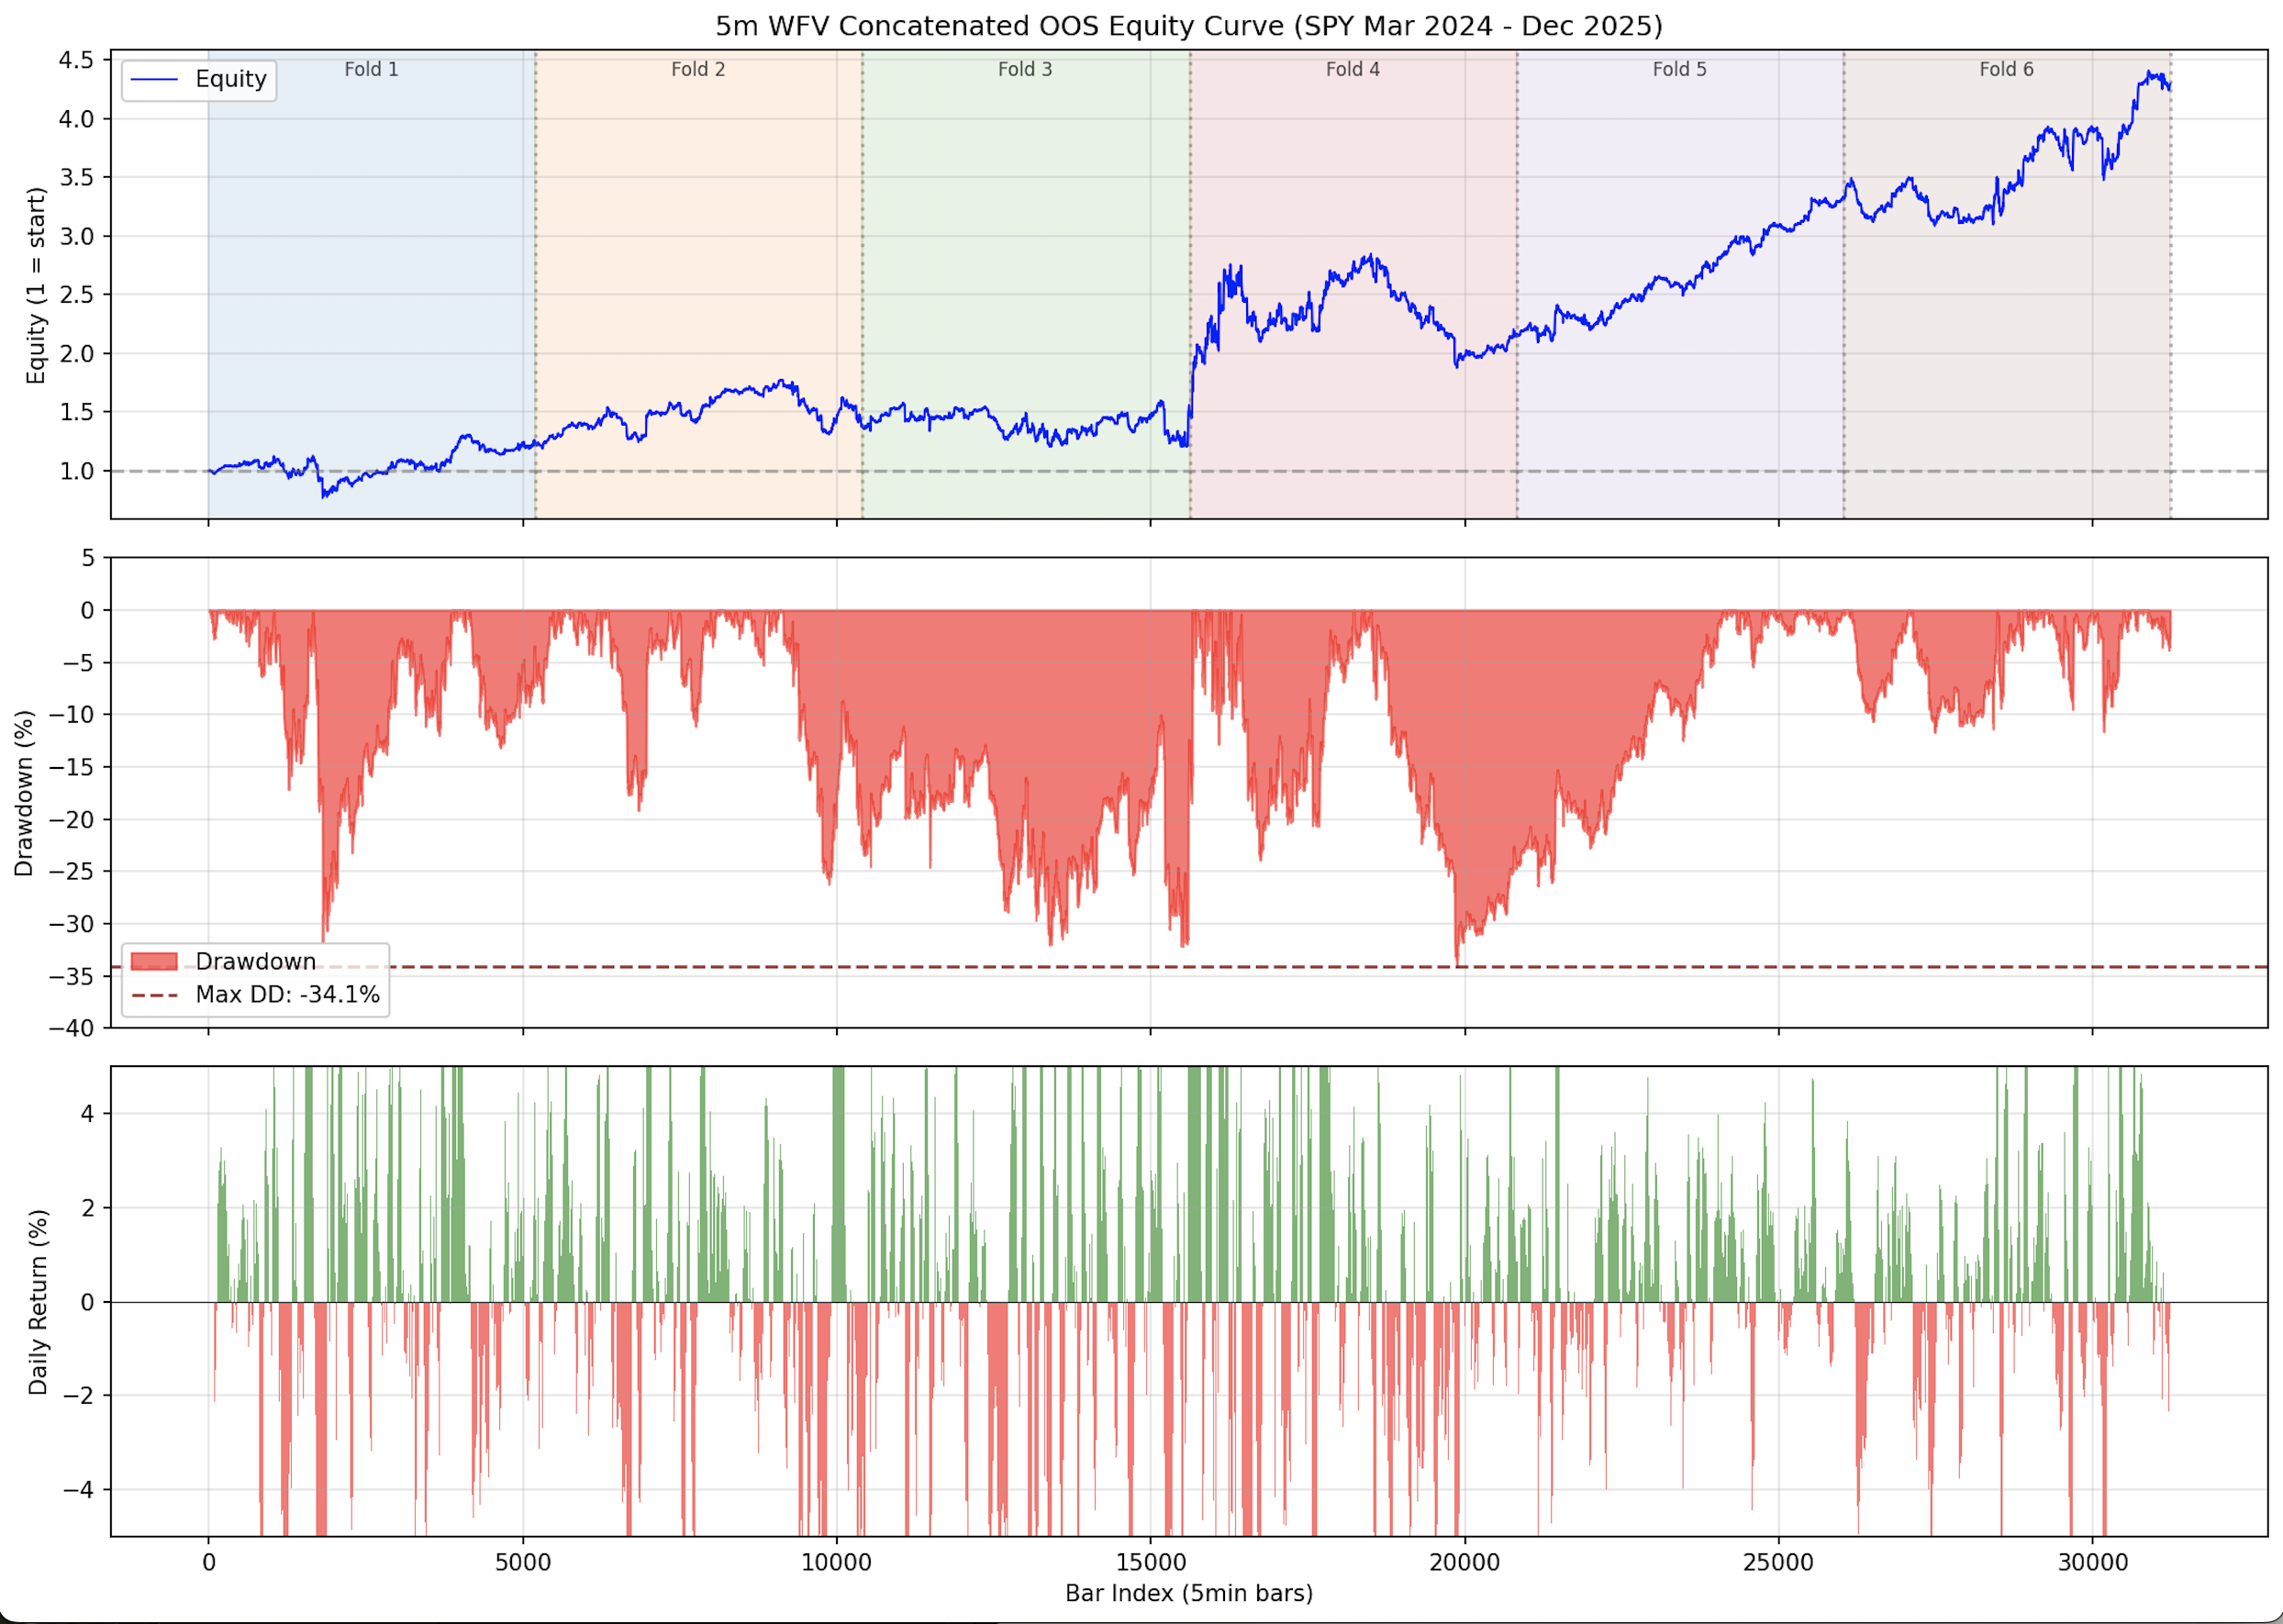Click the chart title text at top

(1188, 26)
